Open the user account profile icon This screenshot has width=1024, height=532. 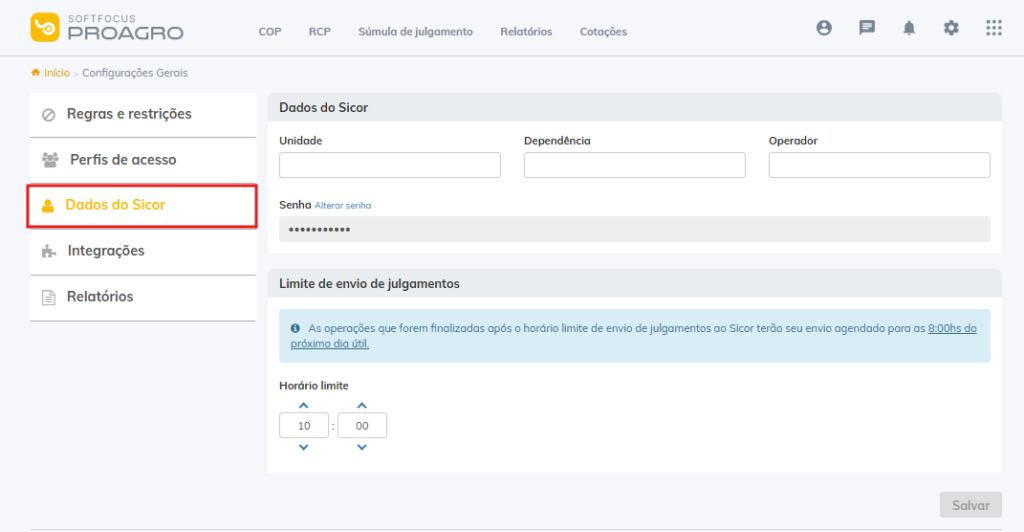click(x=824, y=28)
